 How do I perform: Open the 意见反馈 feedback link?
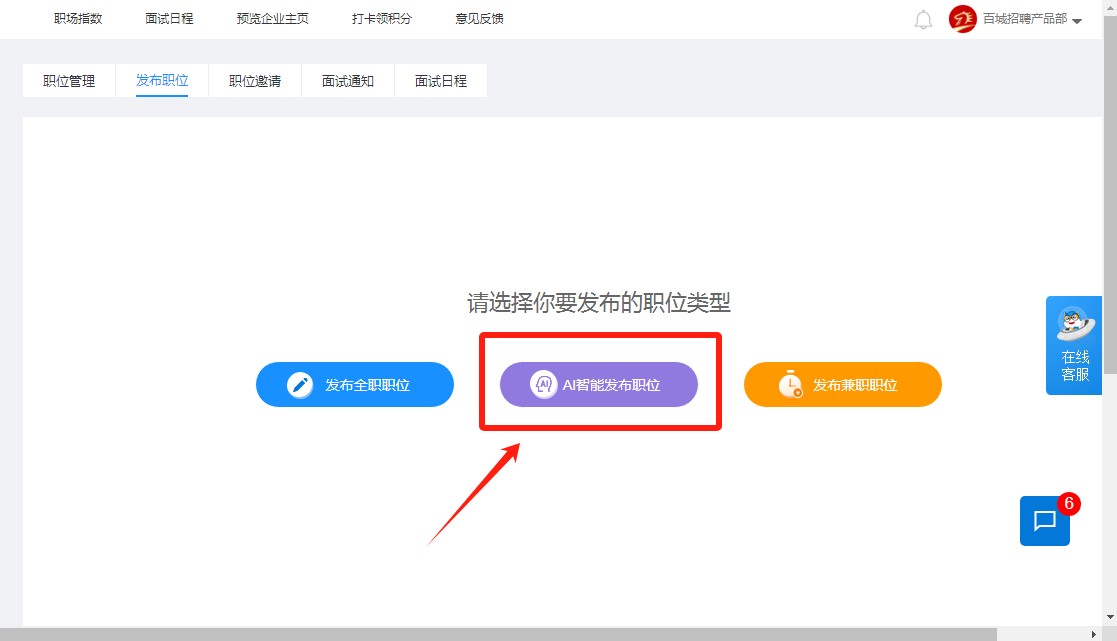(x=479, y=19)
